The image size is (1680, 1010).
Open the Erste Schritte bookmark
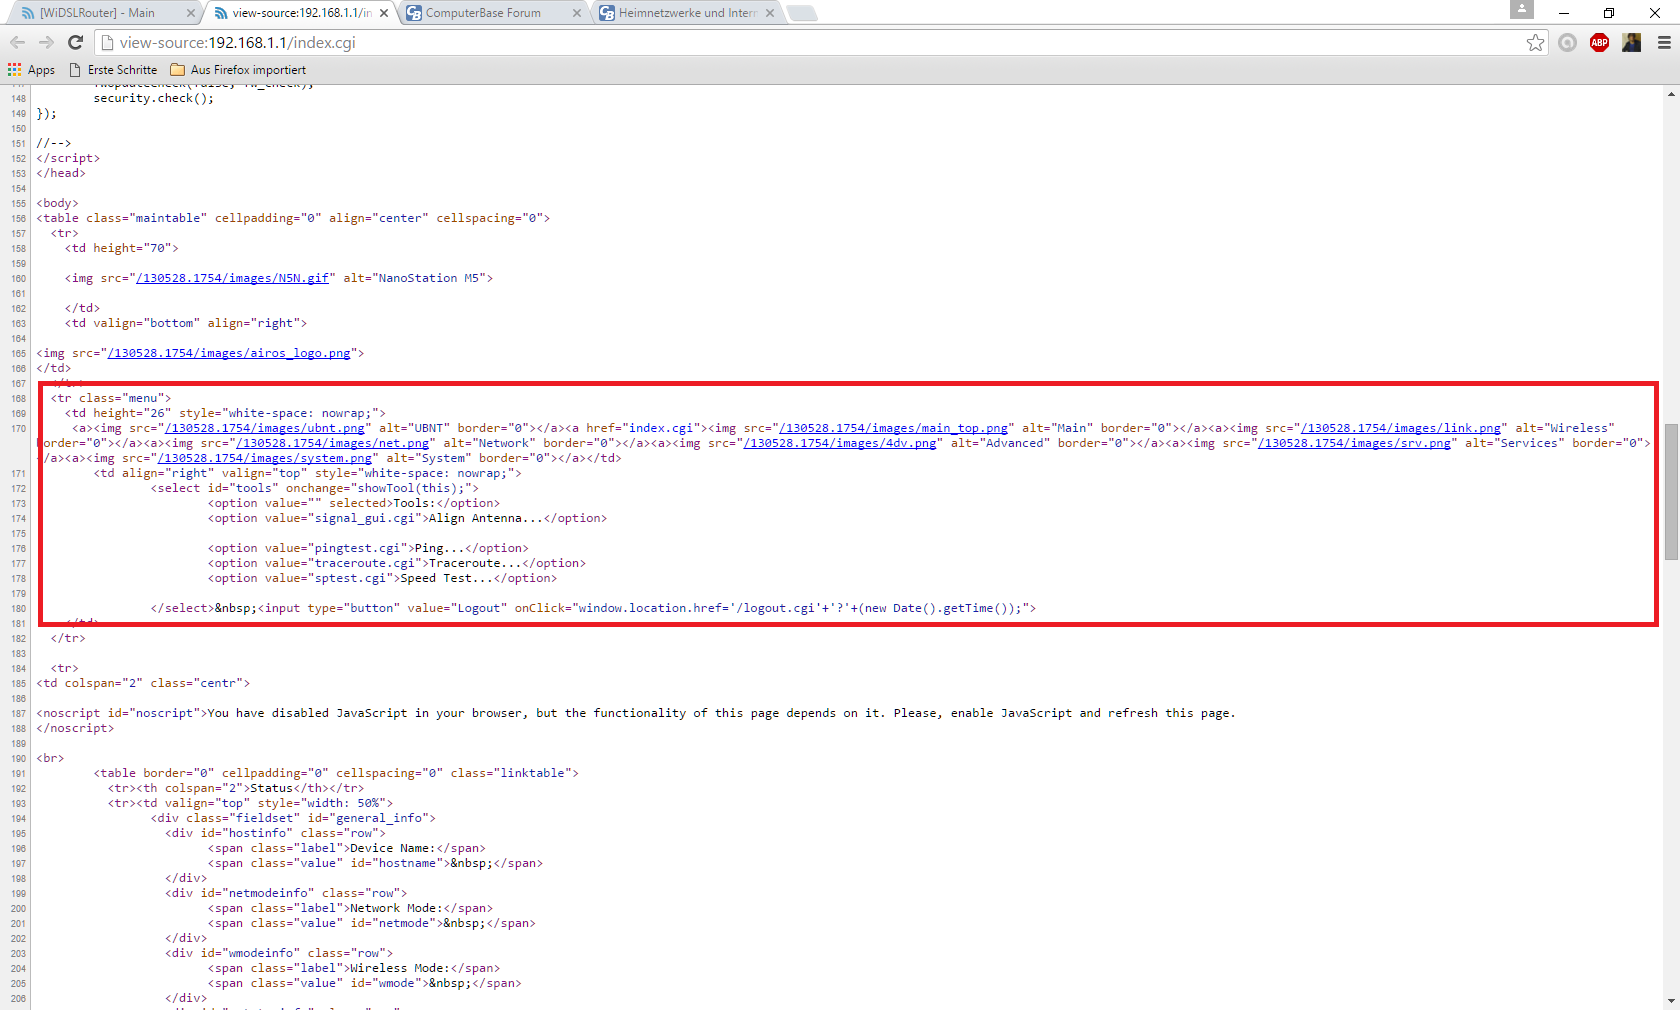pyautogui.click(x=113, y=70)
